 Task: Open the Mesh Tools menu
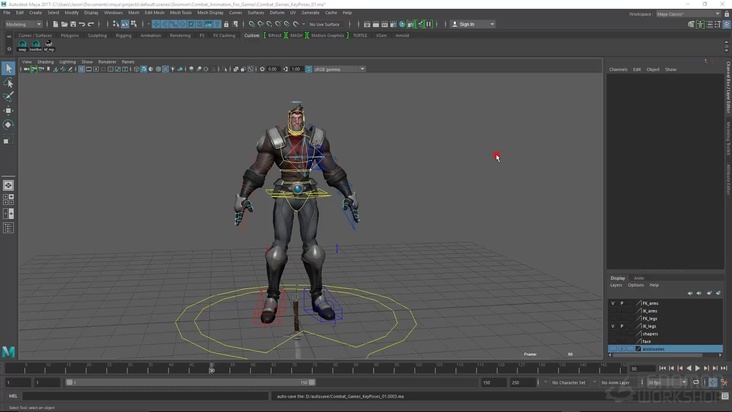click(x=181, y=13)
